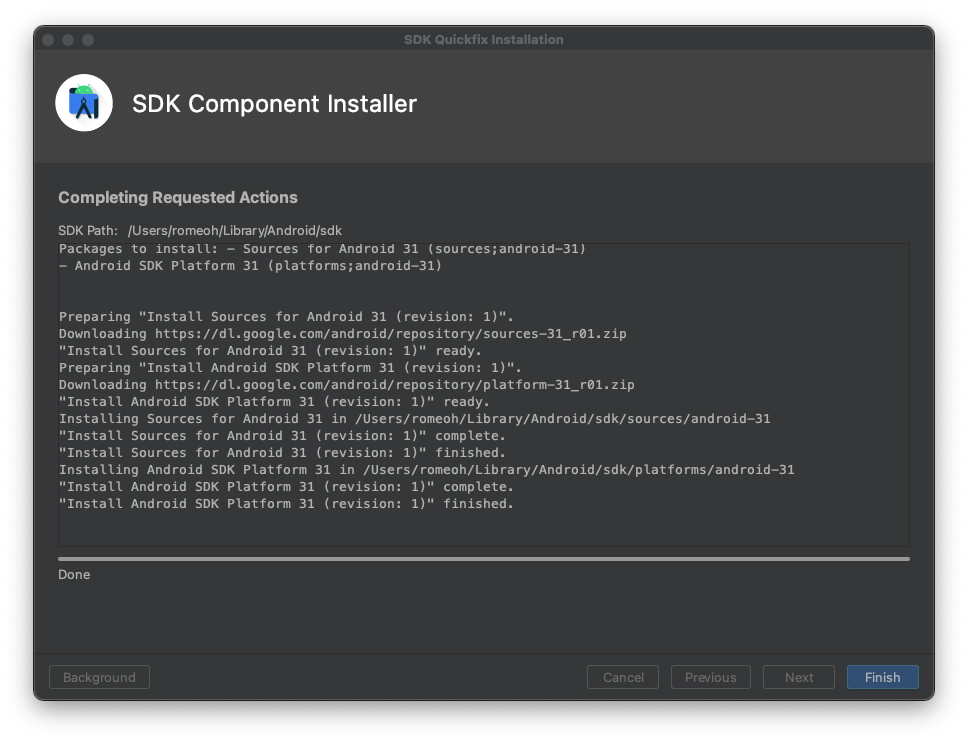Image resolution: width=968 pixels, height=742 pixels.
Task: Click the Android Studio logo icon
Action: coord(84,103)
